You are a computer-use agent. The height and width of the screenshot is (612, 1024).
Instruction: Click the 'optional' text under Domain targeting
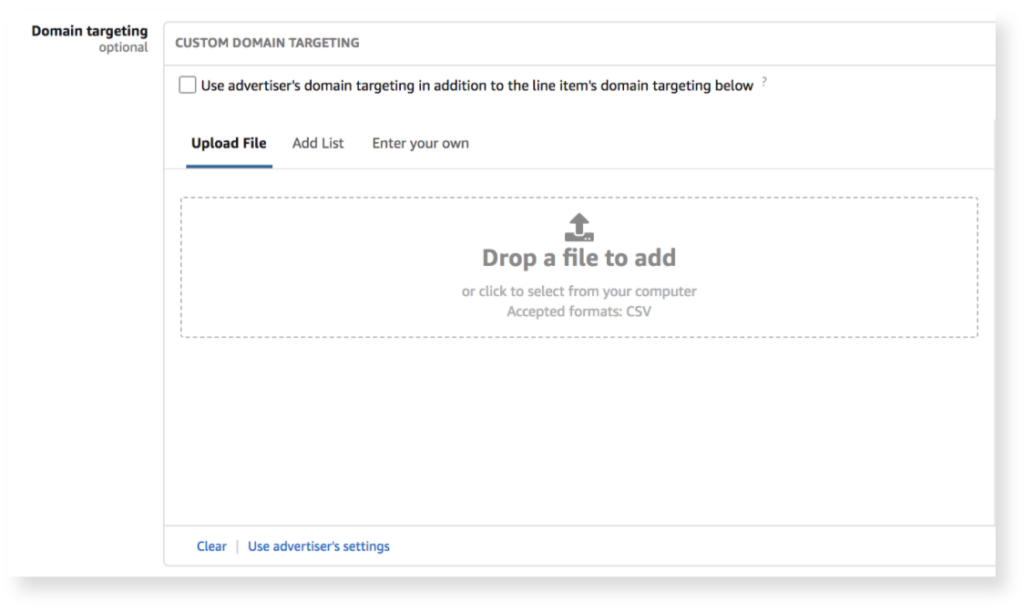pos(123,48)
